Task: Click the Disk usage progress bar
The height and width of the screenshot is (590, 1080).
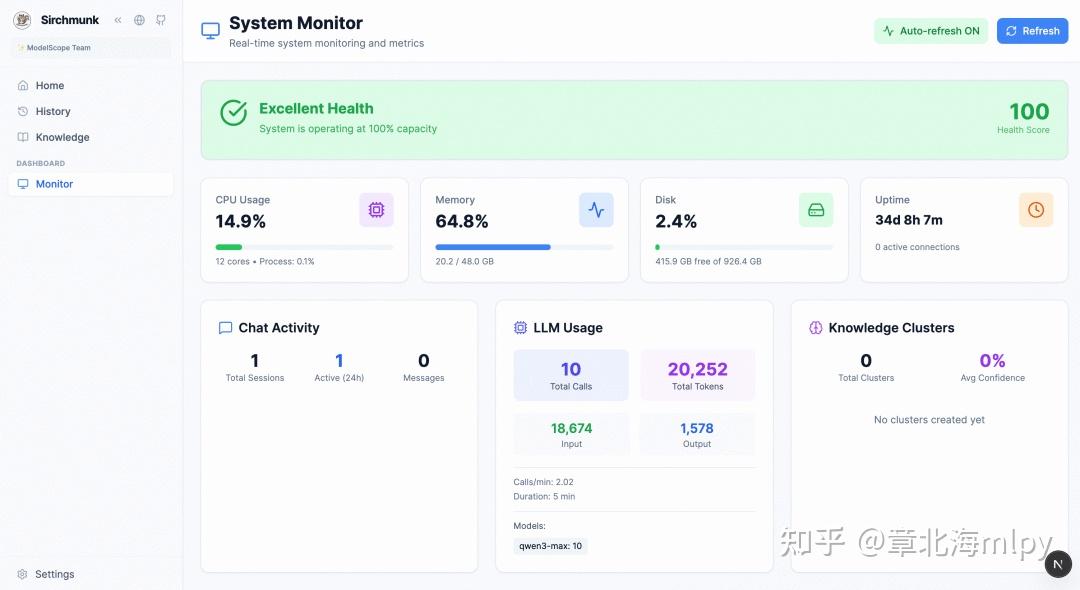Action: (x=744, y=247)
